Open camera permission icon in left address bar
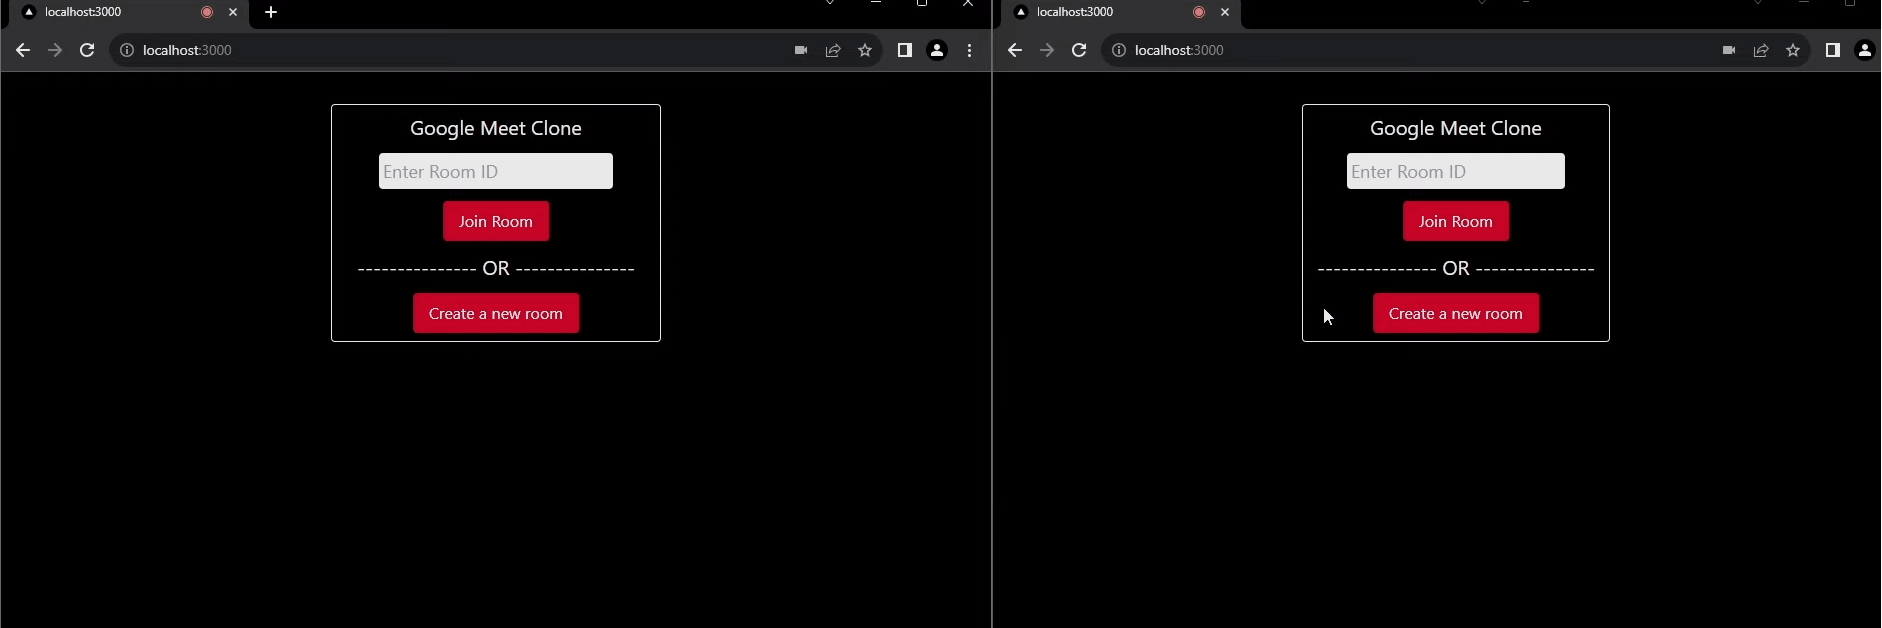This screenshot has width=1882, height=628. coord(801,50)
